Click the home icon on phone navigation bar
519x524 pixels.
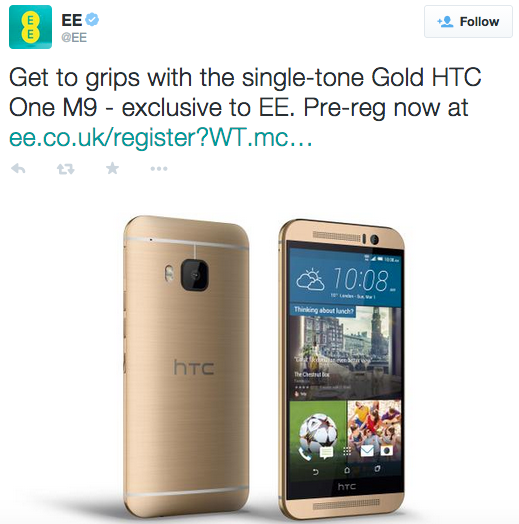click(x=347, y=470)
